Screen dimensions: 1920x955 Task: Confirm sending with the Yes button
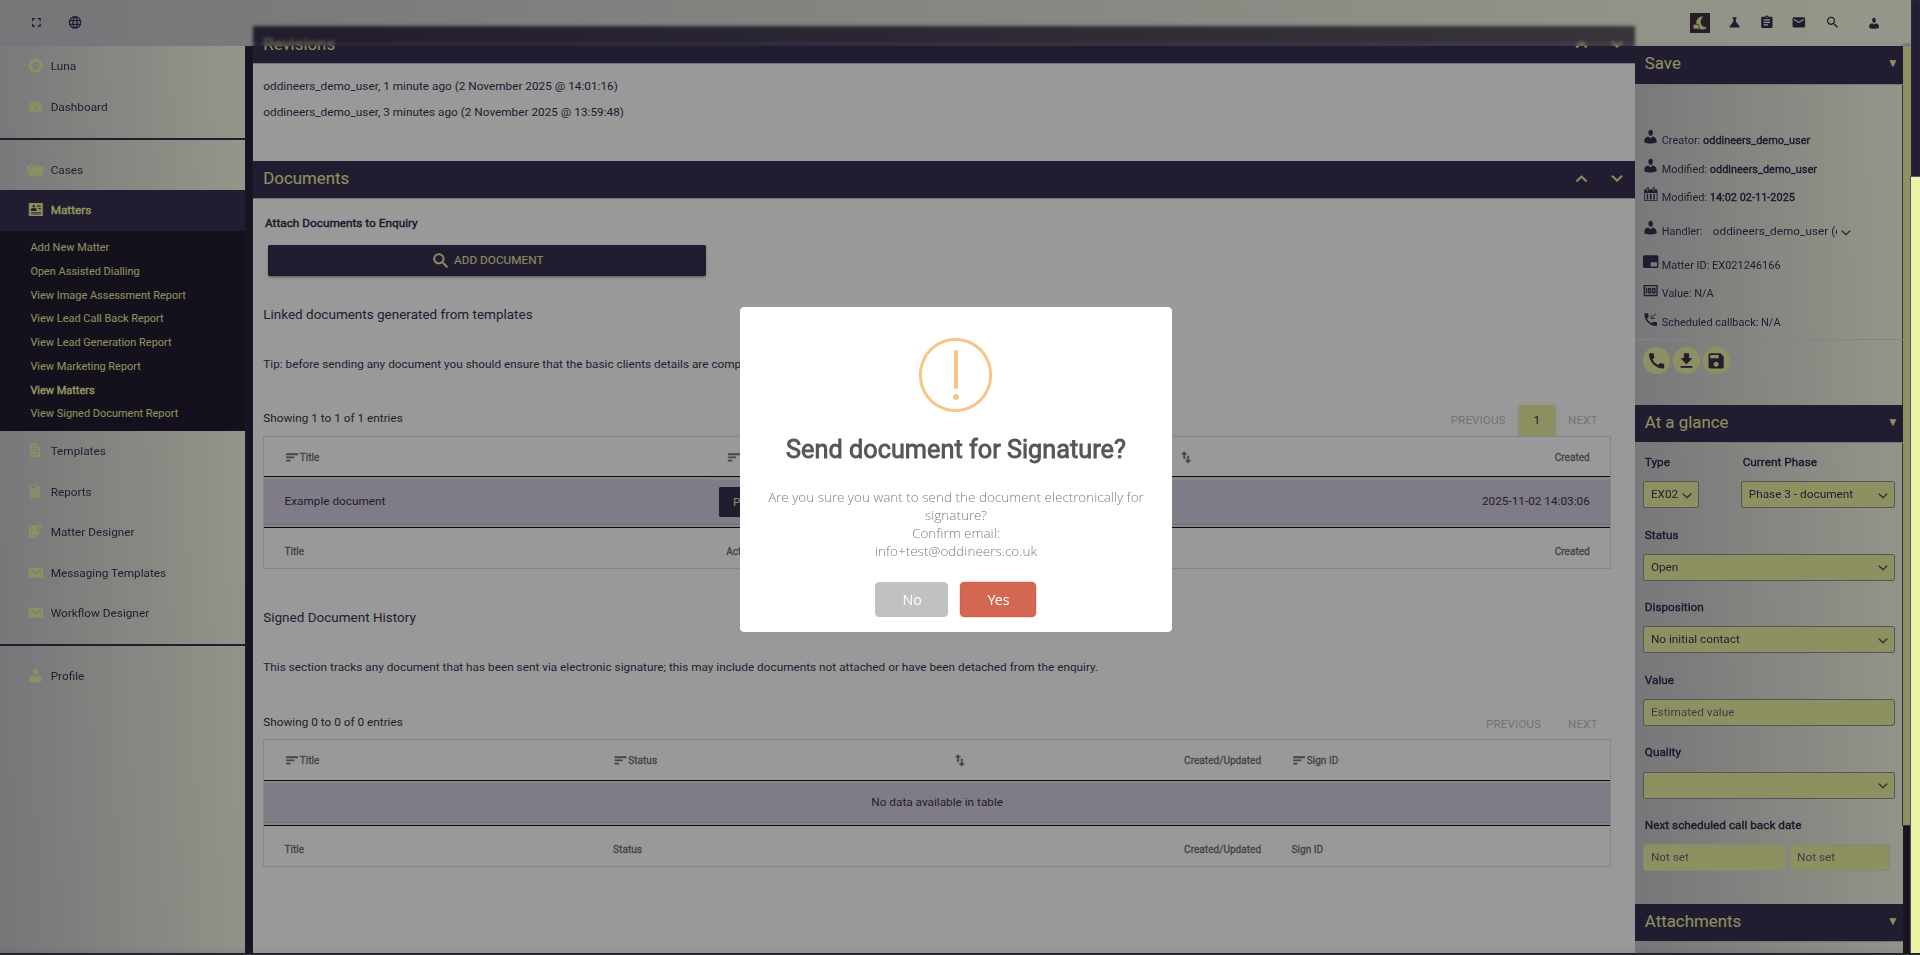997,600
